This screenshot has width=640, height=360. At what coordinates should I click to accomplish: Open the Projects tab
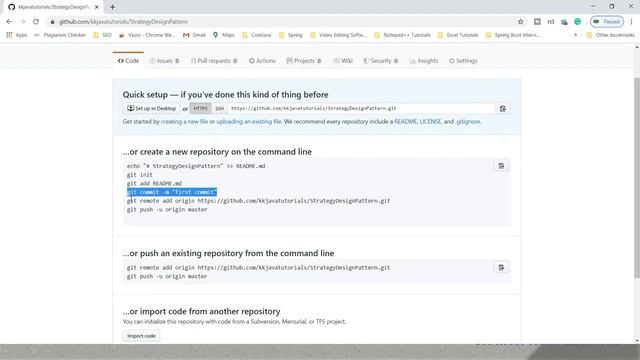click(x=304, y=61)
